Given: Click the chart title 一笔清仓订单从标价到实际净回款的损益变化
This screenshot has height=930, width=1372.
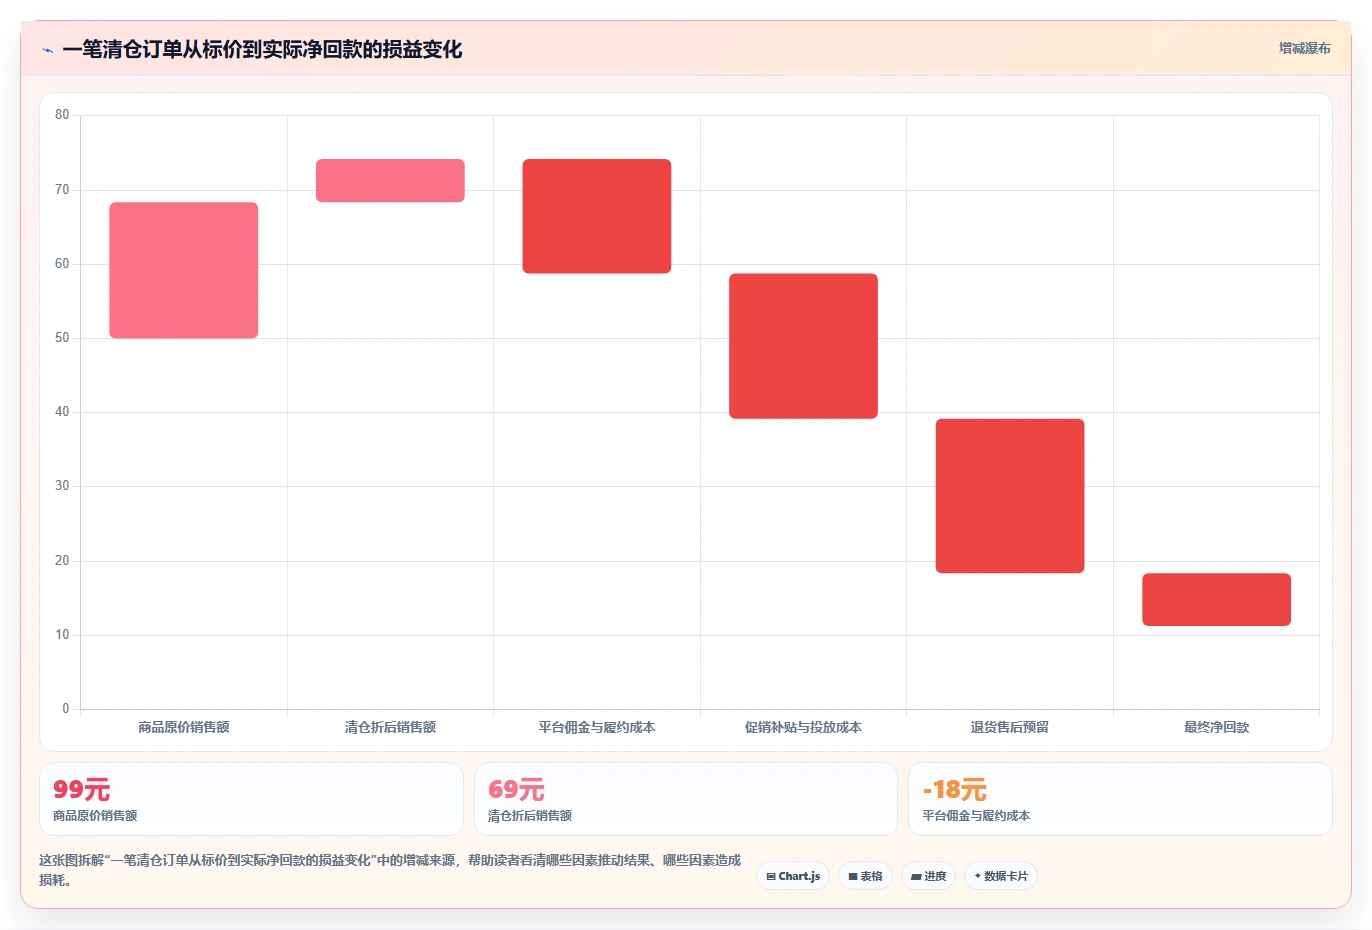Looking at the screenshot, I should pyautogui.click(x=262, y=50).
